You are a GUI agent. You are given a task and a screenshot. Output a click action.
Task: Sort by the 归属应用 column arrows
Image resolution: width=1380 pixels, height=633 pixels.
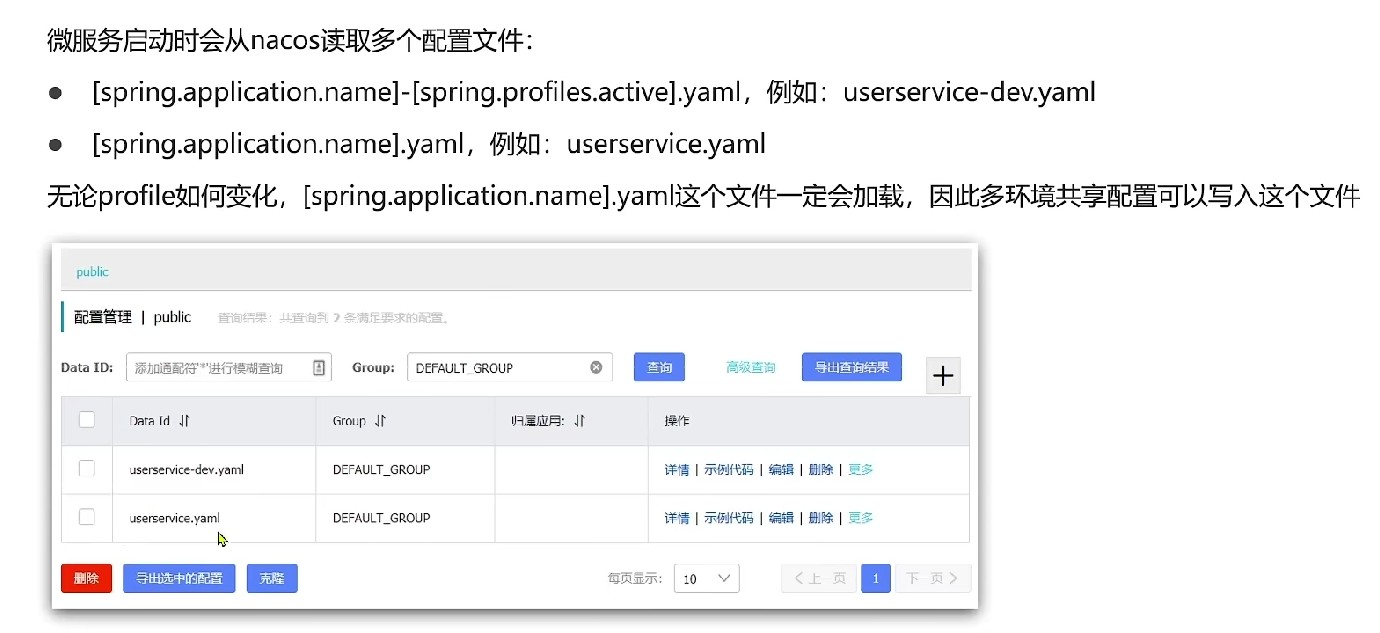click(580, 421)
